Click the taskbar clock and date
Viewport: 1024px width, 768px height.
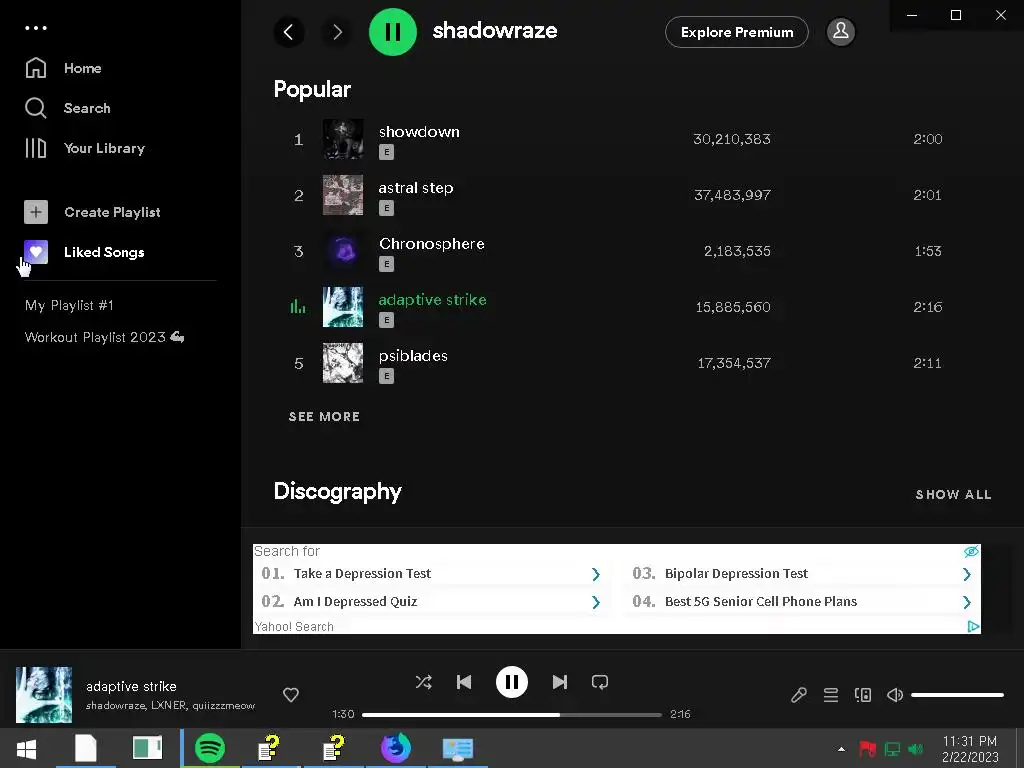[x=970, y=749]
